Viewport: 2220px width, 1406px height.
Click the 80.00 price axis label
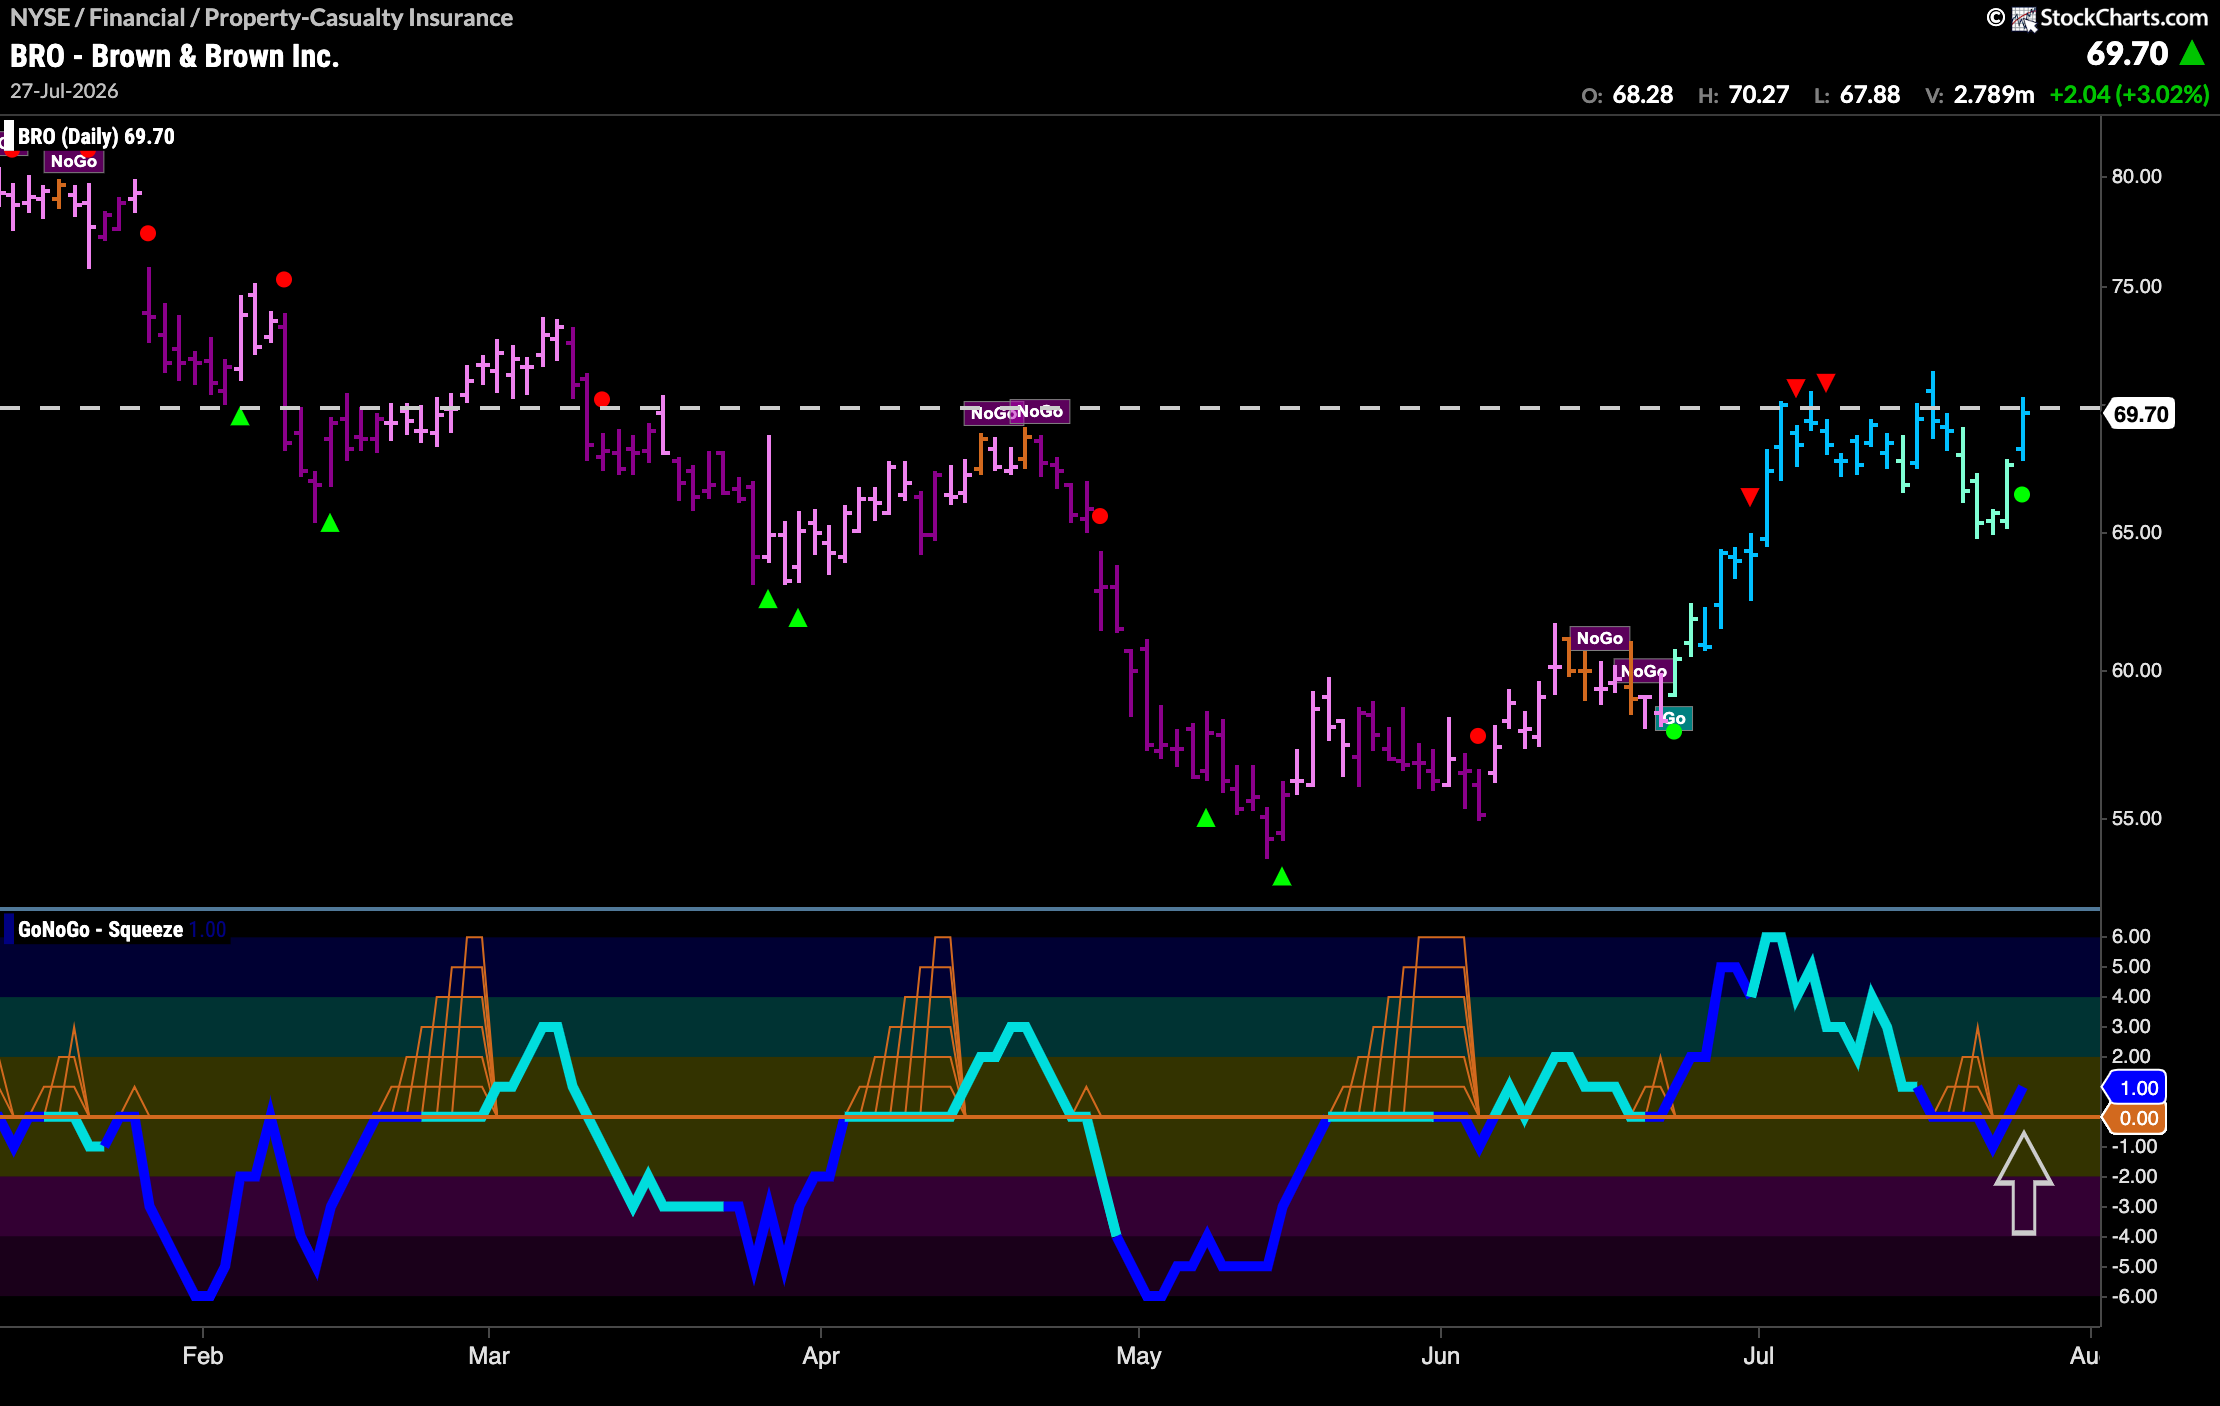point(2136,176)
